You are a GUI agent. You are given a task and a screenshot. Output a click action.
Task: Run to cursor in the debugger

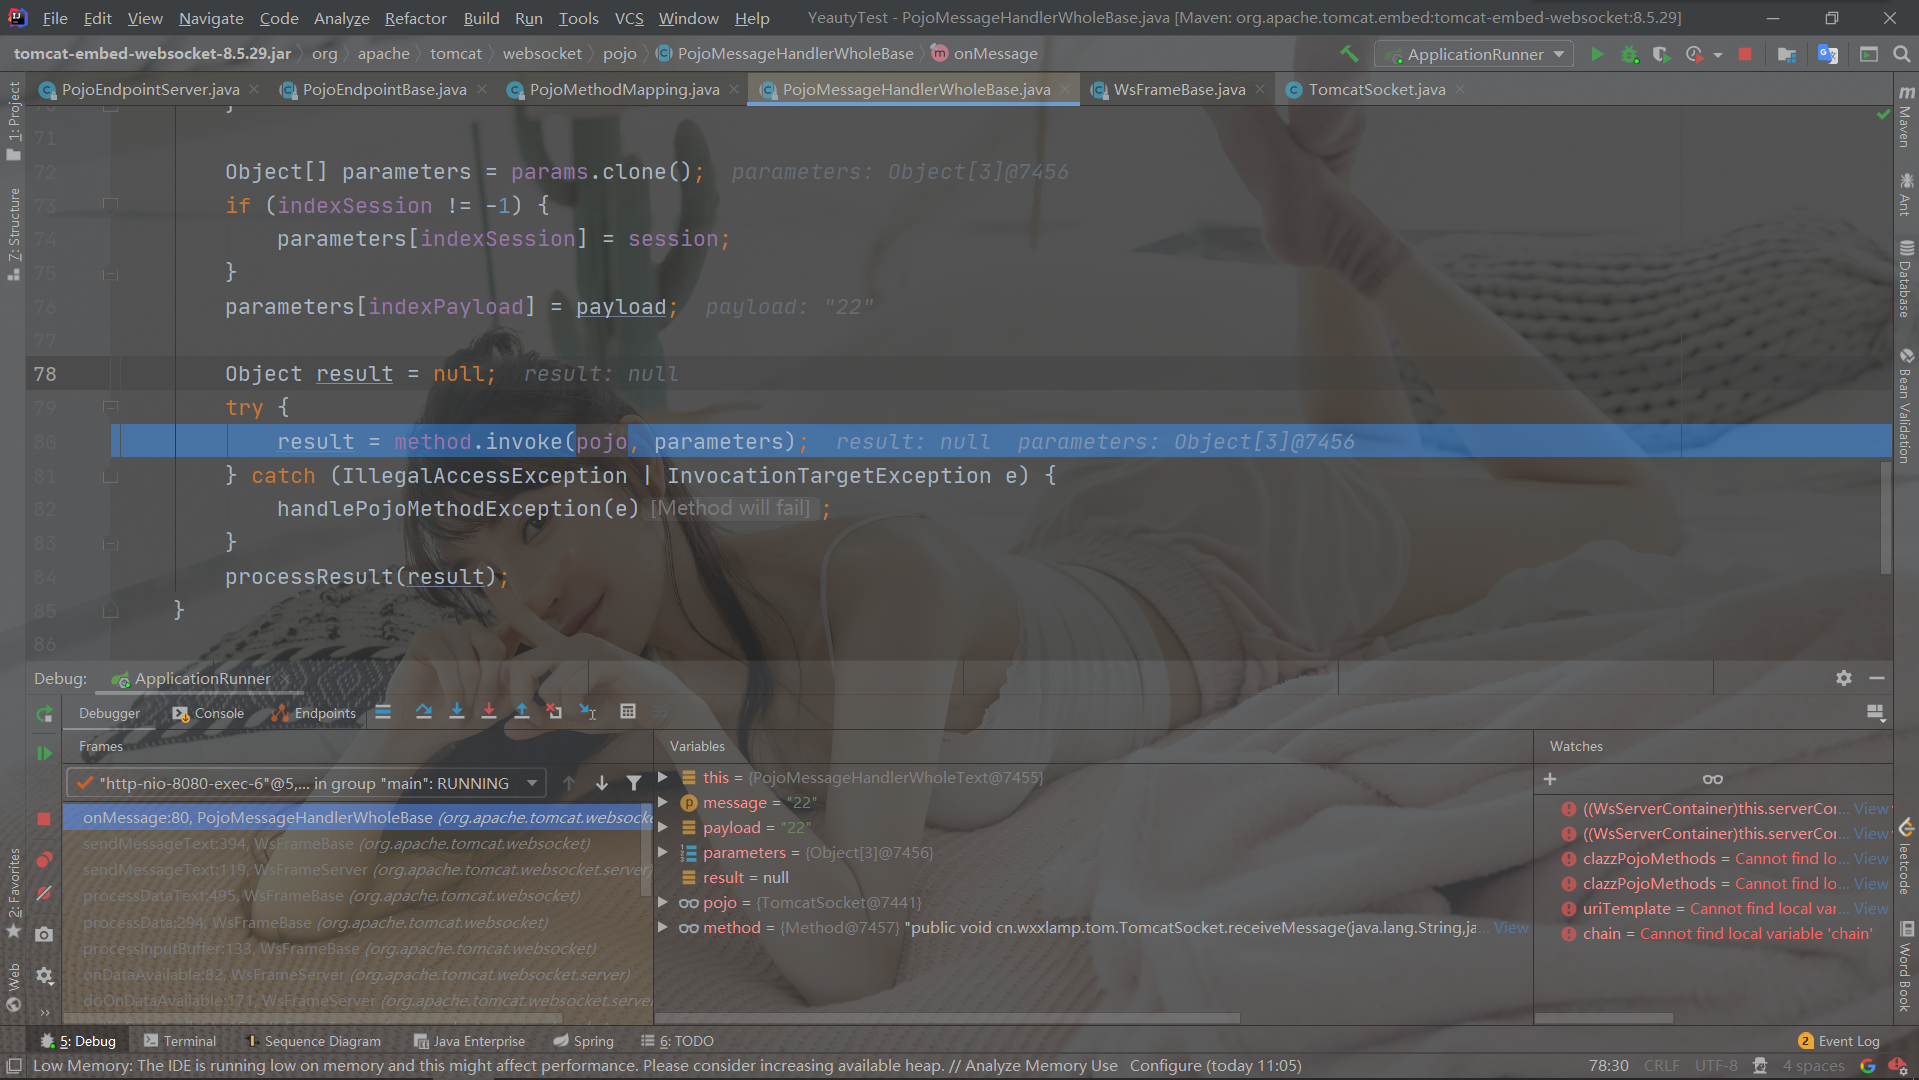[x=588, y=712]
